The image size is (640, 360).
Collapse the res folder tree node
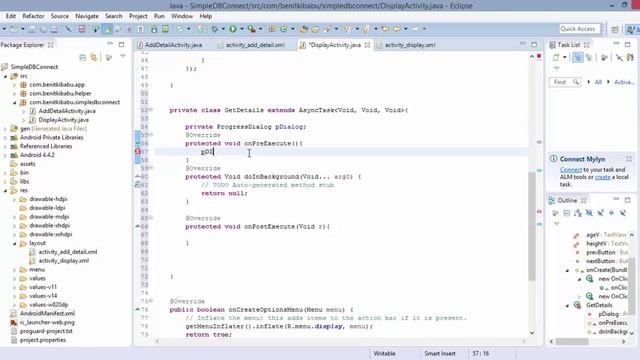(x=6, y=190)
